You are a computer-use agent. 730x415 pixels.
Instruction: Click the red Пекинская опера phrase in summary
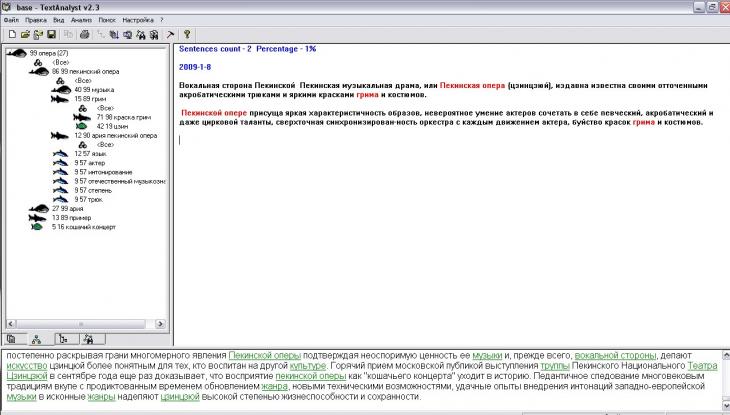(472, 85)
